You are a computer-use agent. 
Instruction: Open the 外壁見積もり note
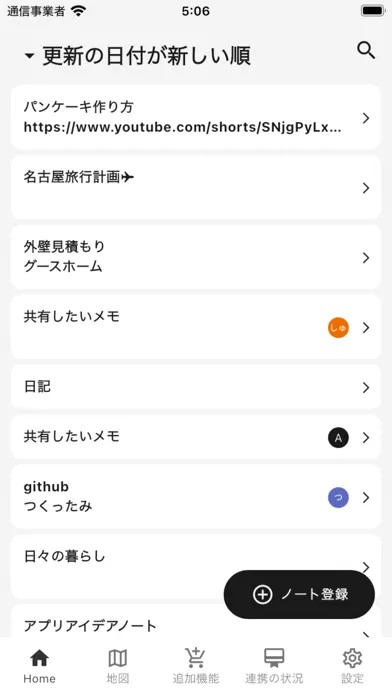pyautogui.click(x=196, y=257)
